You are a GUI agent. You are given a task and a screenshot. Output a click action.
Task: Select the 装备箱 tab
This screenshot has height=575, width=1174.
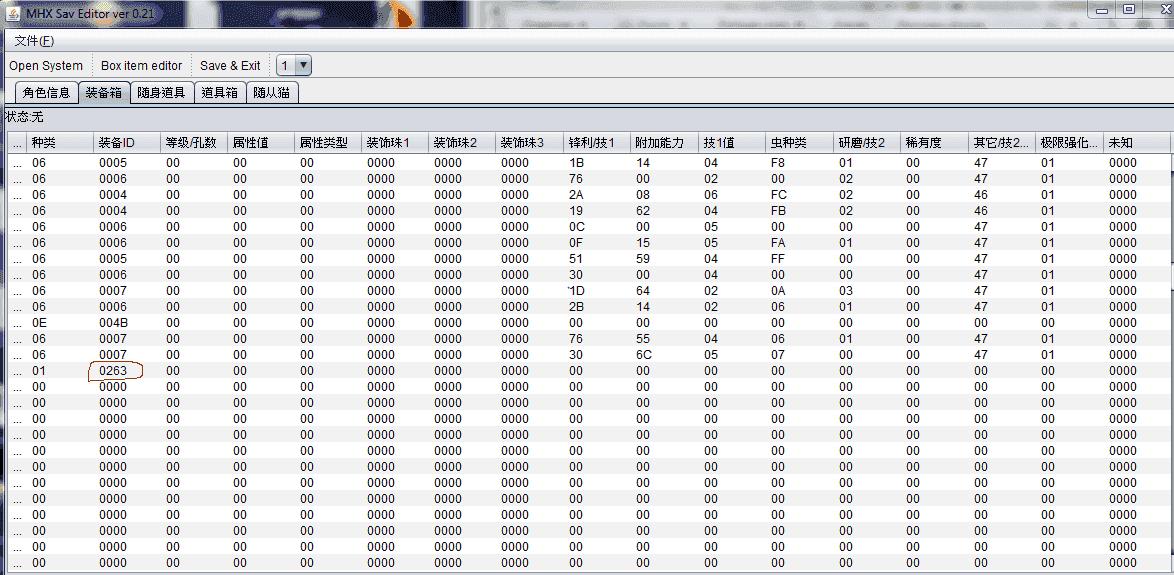[x=104, y=93]
